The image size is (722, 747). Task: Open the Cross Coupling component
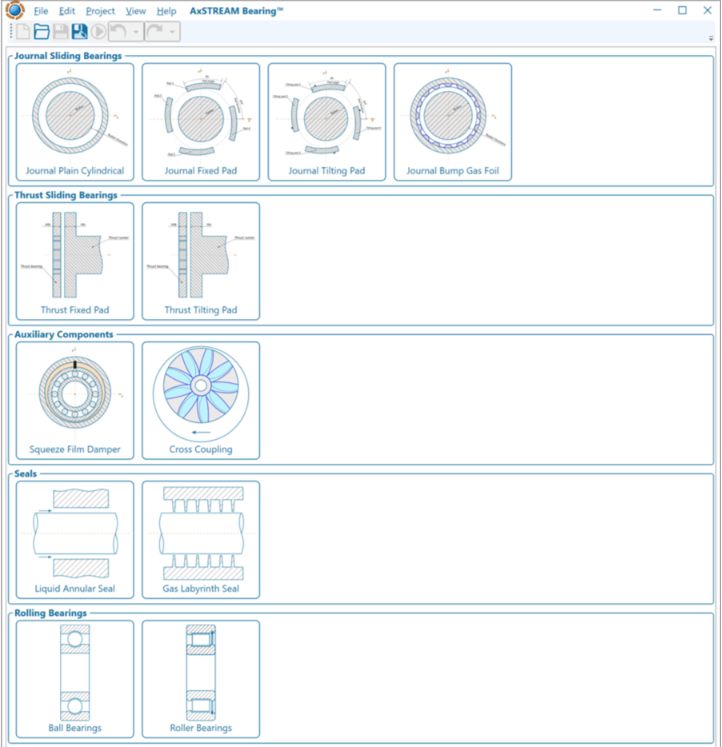[x=201, y=401]
